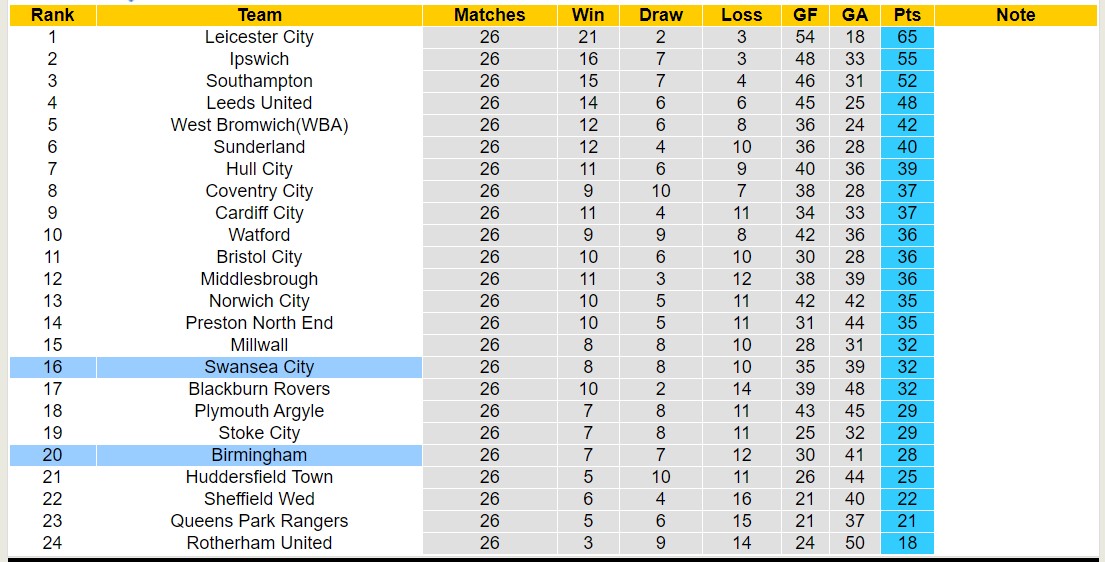Click the Rotherham United team name
The image size is (1105, 562).
tap(259, 543)
